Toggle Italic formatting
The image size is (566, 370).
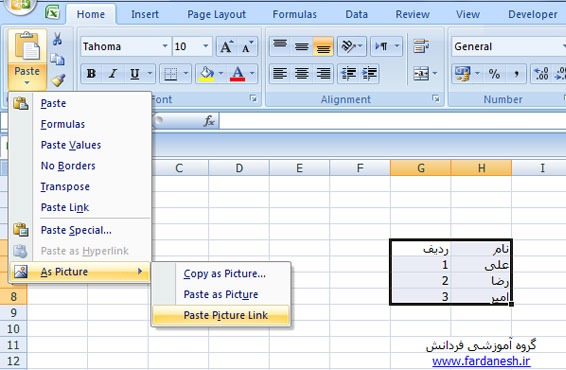pos(113,74)
